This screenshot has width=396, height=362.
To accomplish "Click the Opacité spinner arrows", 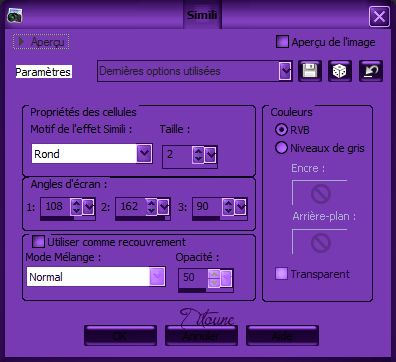I will coord(214,278).
